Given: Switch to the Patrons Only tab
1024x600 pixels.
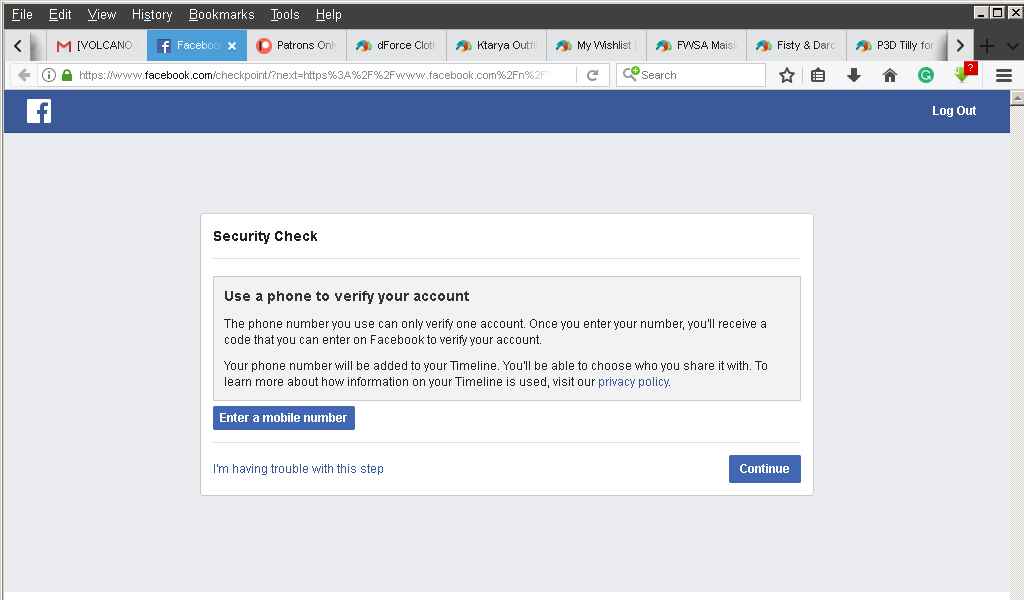Looking at the screenshot, I should (297, 45).
